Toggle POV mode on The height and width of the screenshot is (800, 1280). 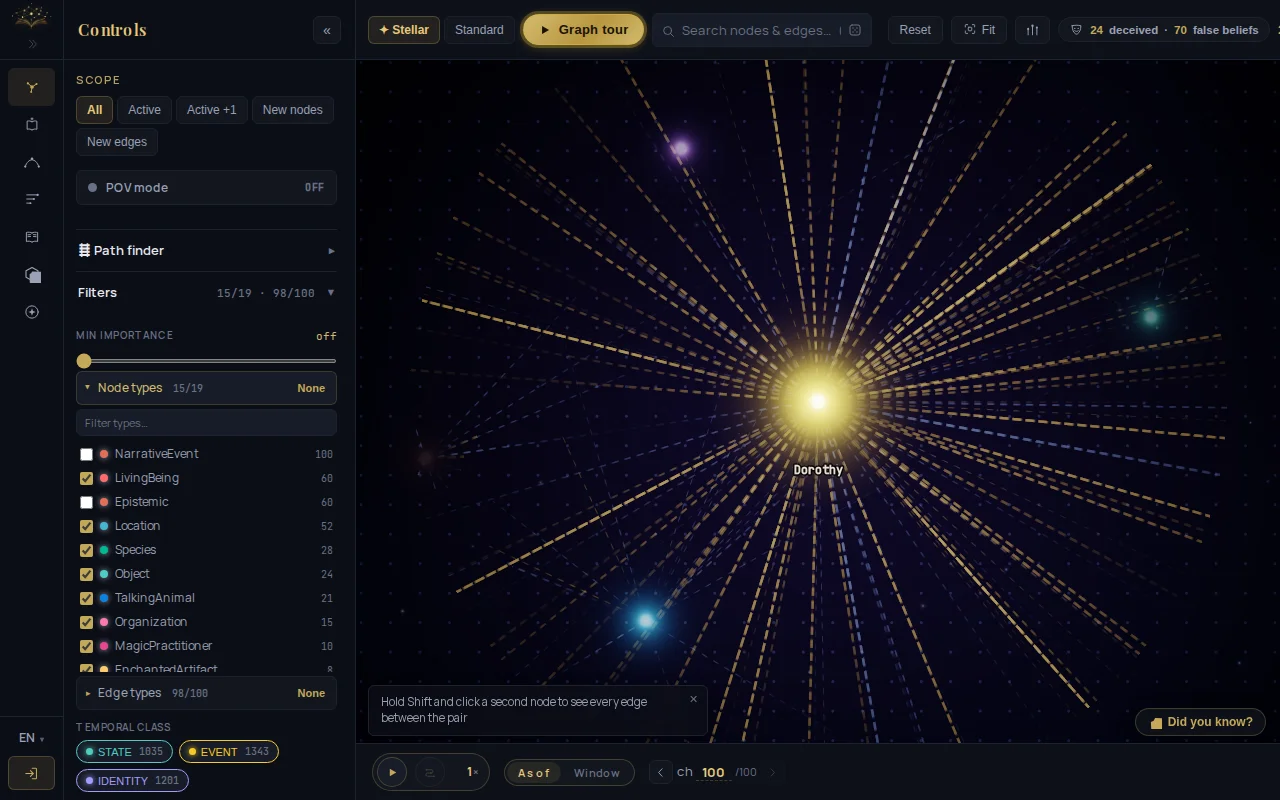206,187
